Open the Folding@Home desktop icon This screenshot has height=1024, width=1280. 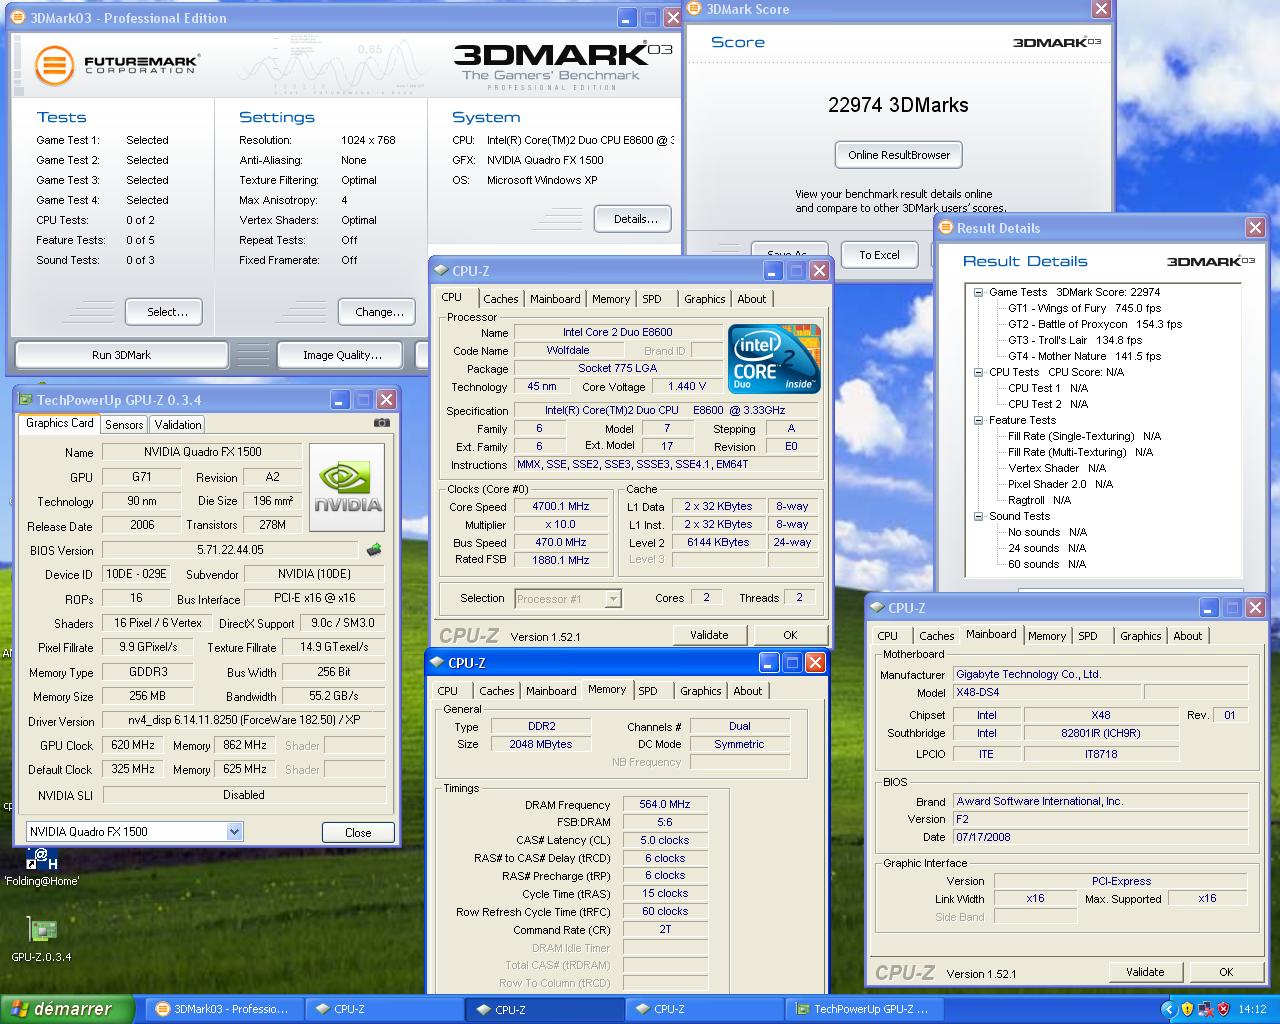pyautogui.click(x=42, y=866)
